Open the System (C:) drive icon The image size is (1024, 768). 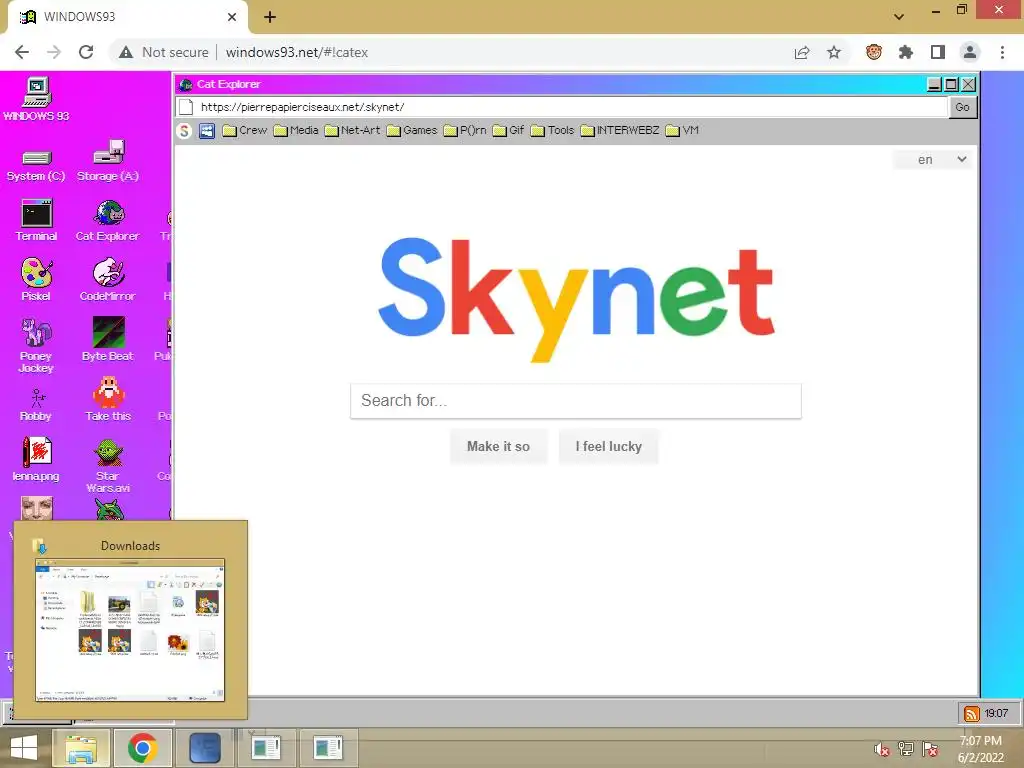tap(36, 165)
